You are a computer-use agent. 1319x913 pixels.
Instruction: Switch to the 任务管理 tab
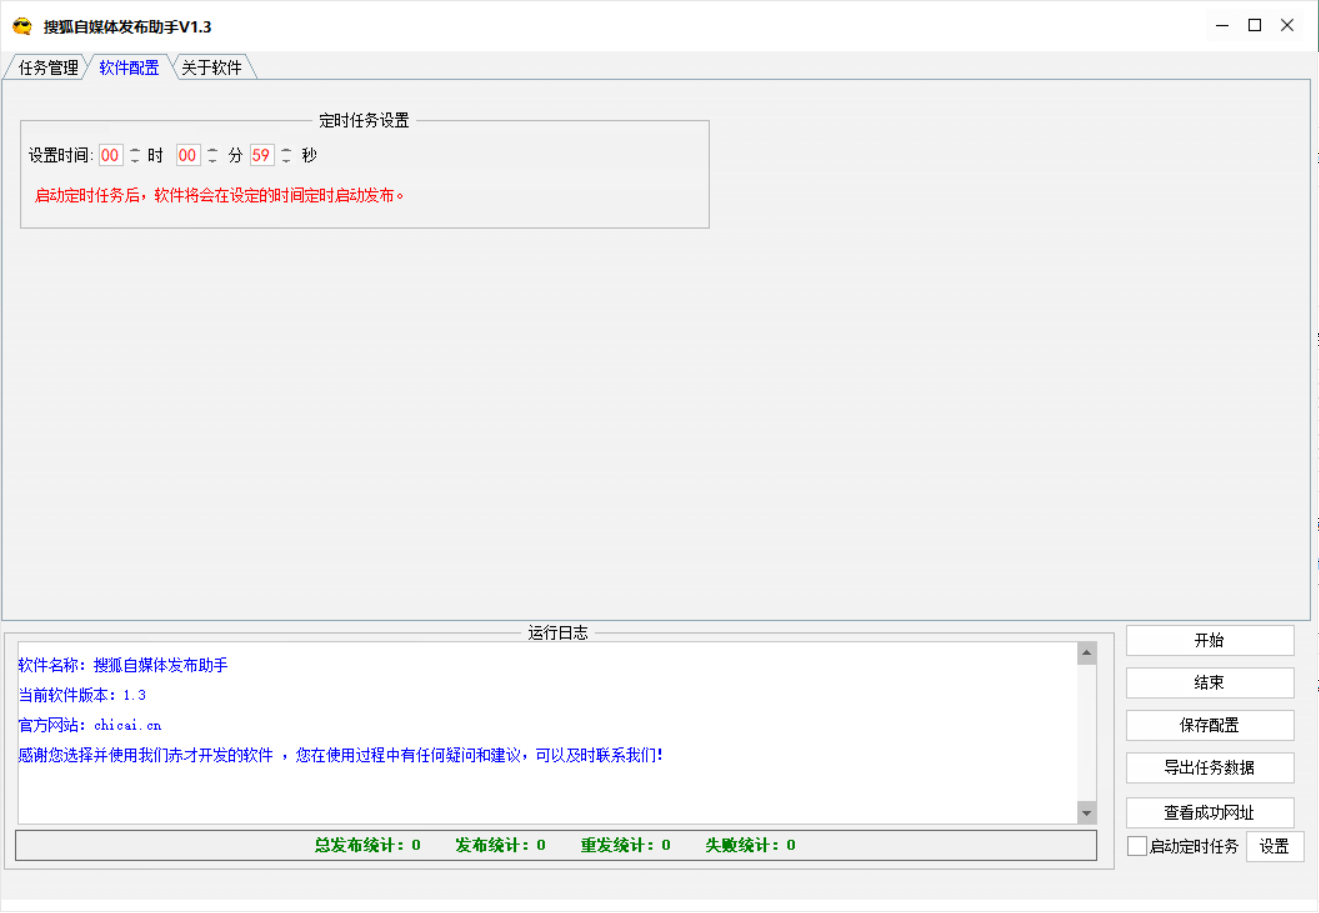tap(48, 67)
